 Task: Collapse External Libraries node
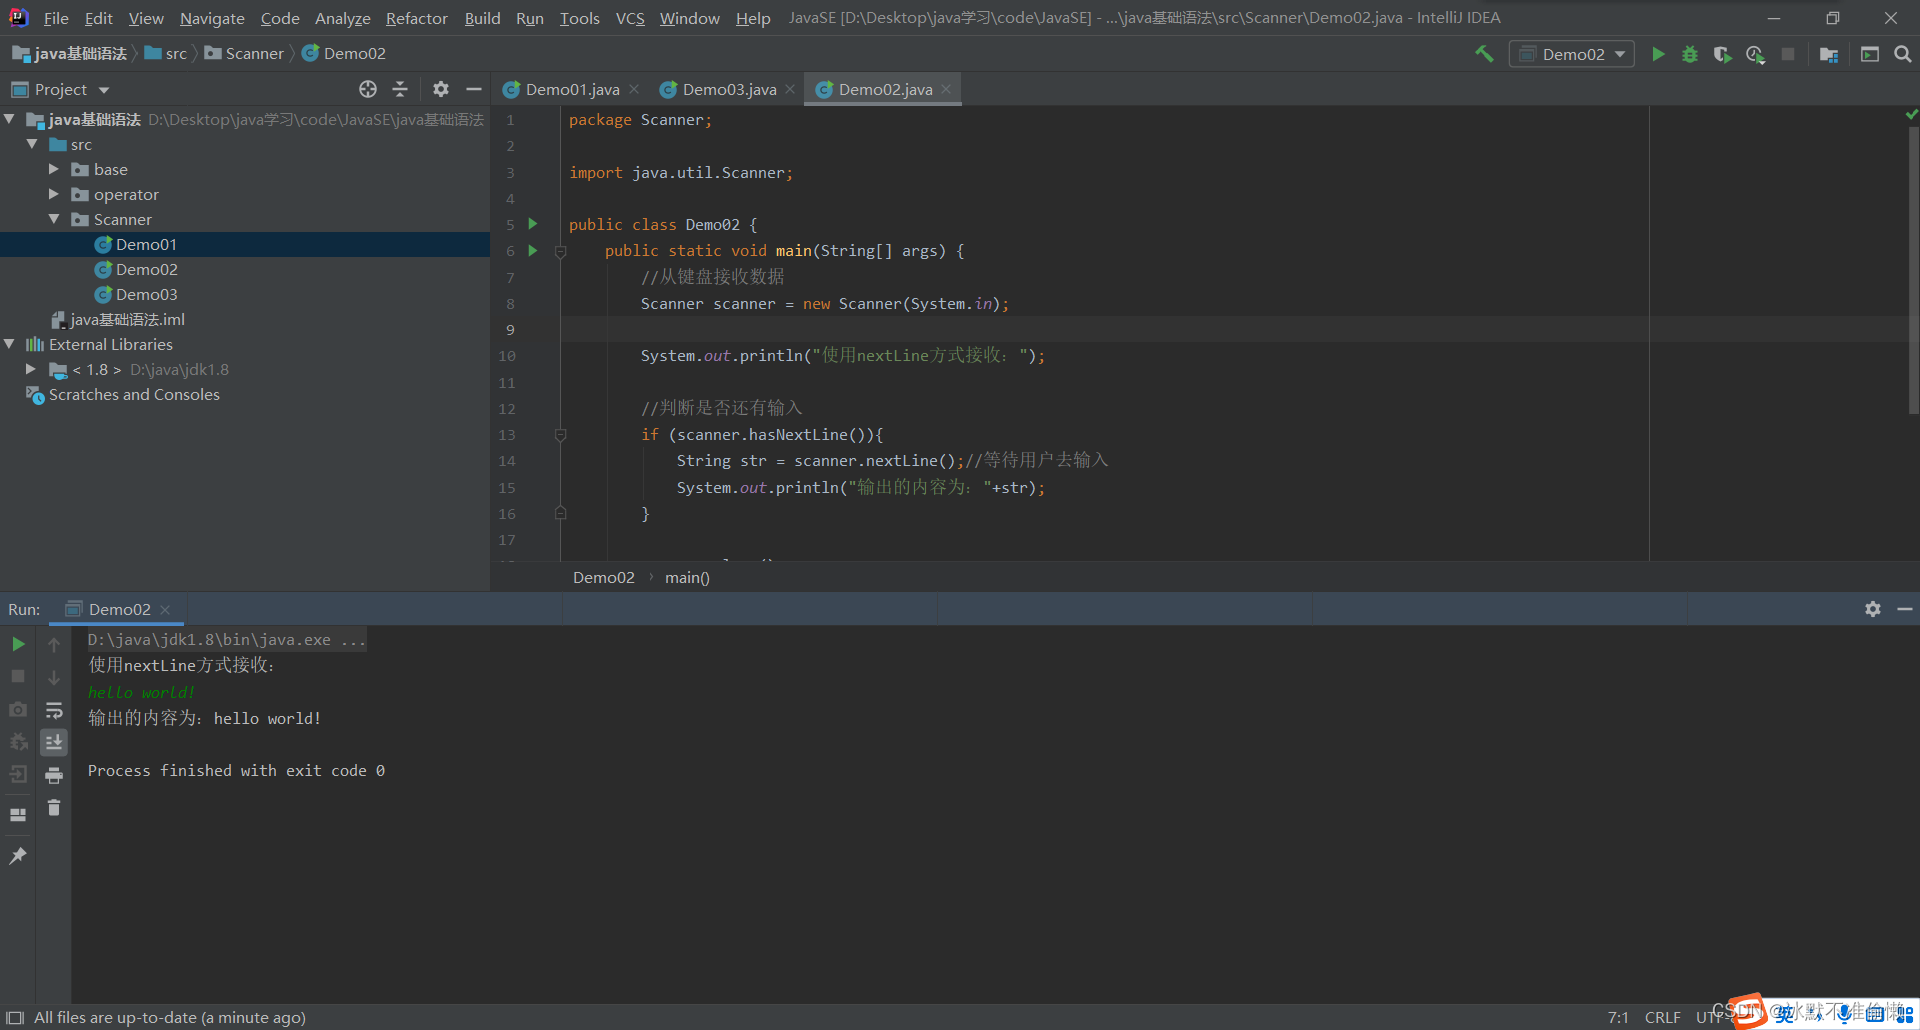pos(10,344)
